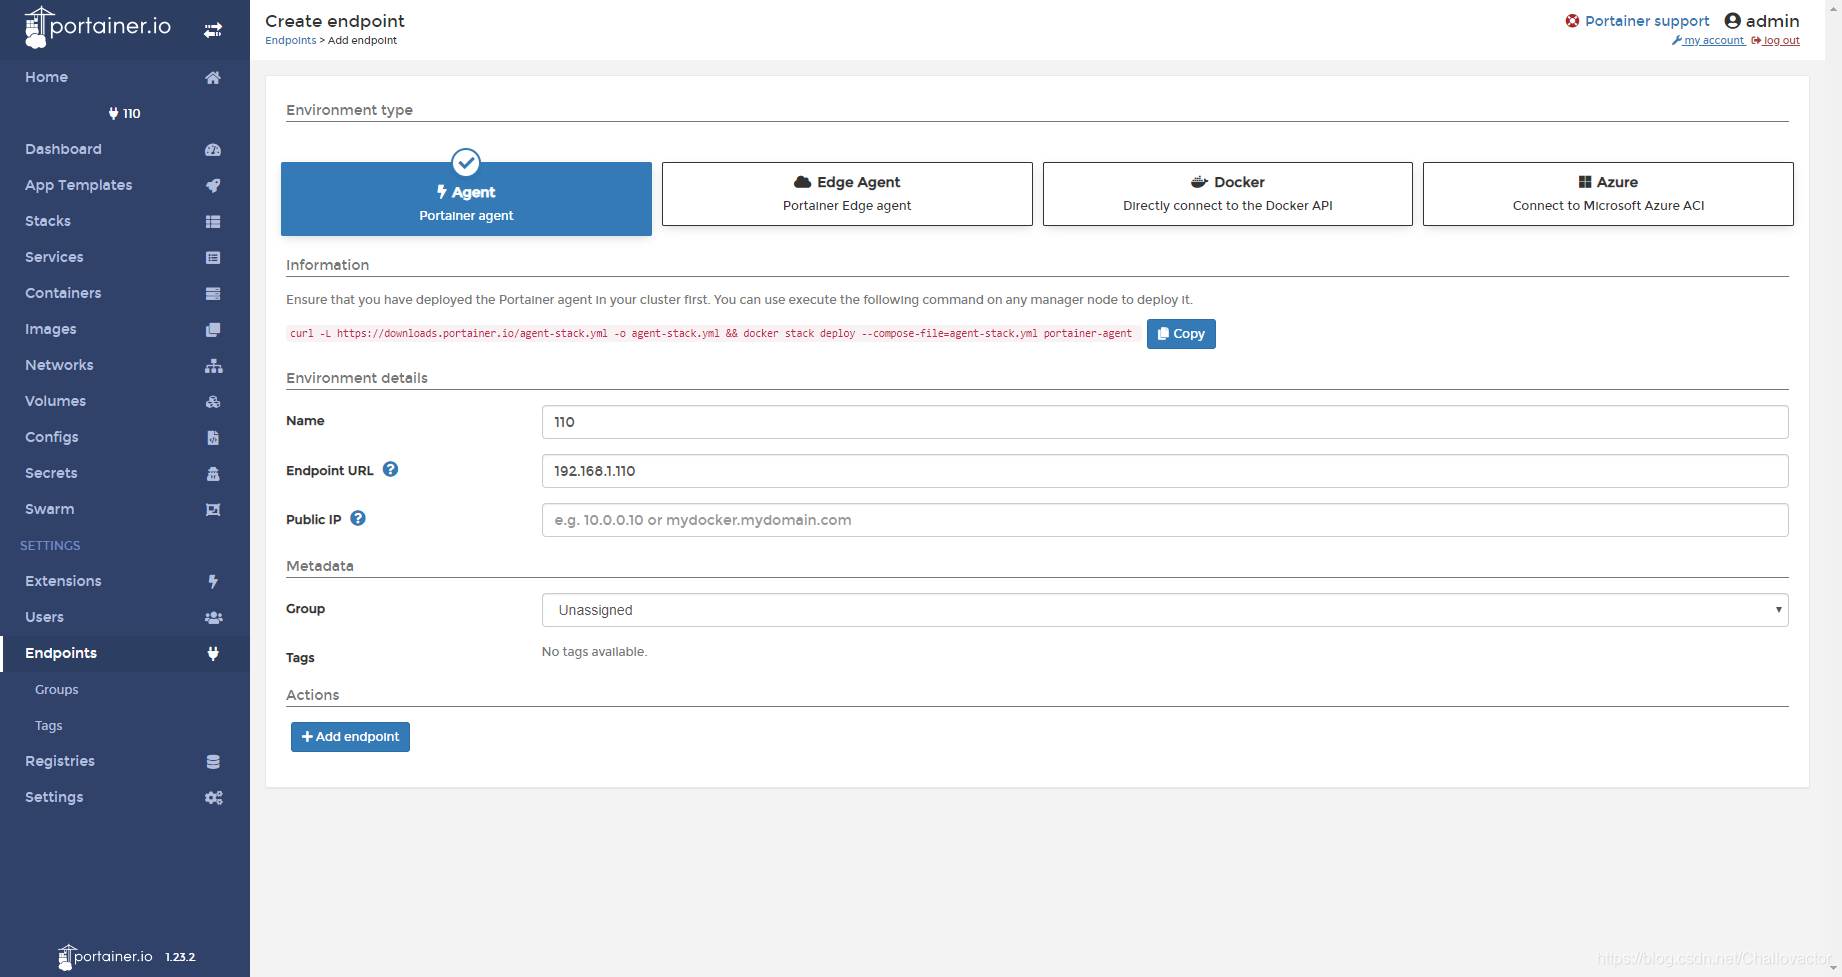Click the curl agent-stack command text
The image size is (1842, 977).
pyautogui.click(x=711, y=334)
